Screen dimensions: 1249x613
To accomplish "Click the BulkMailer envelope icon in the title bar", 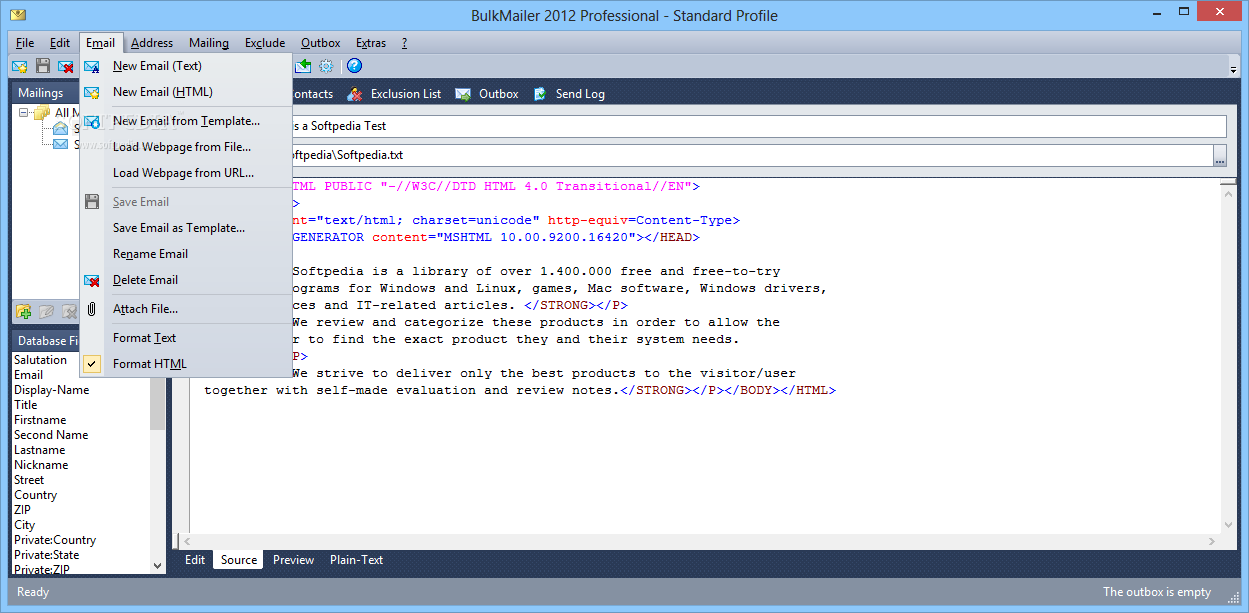I will [18, 15].
